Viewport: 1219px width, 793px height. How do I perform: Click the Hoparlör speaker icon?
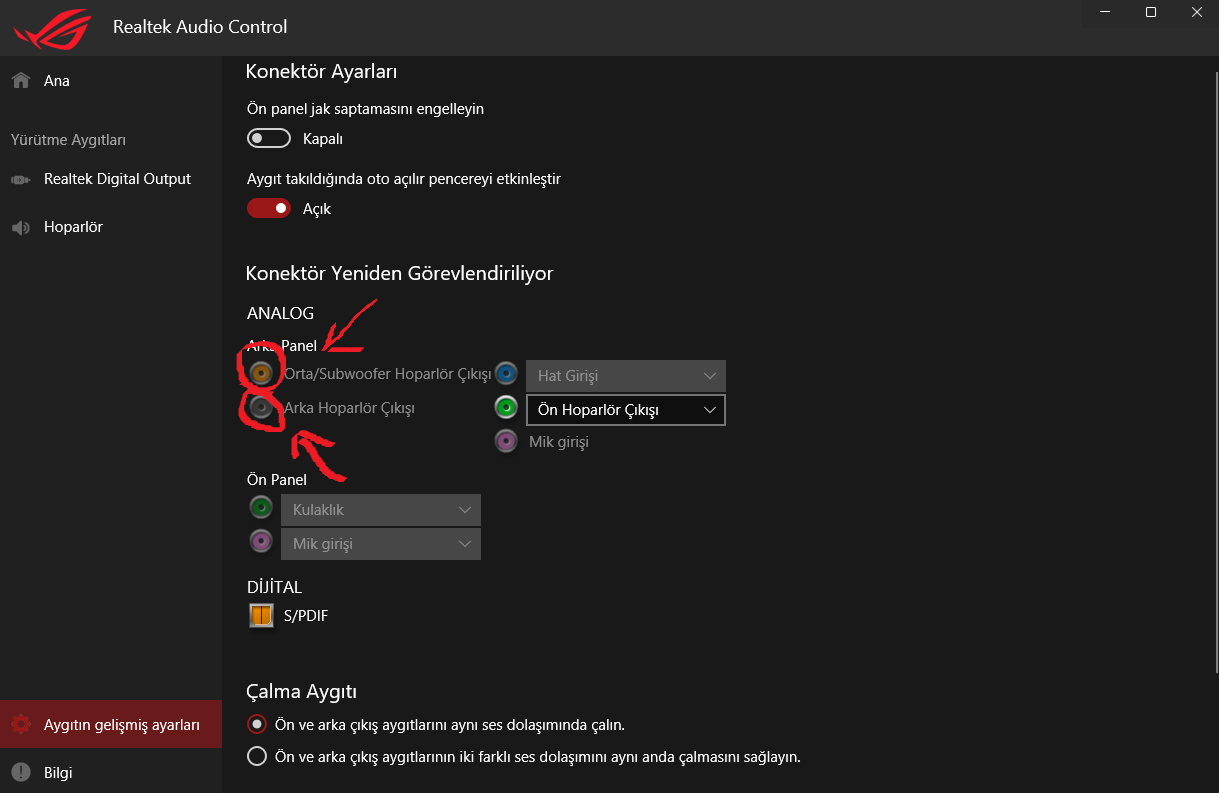click(x=20, y=228)
